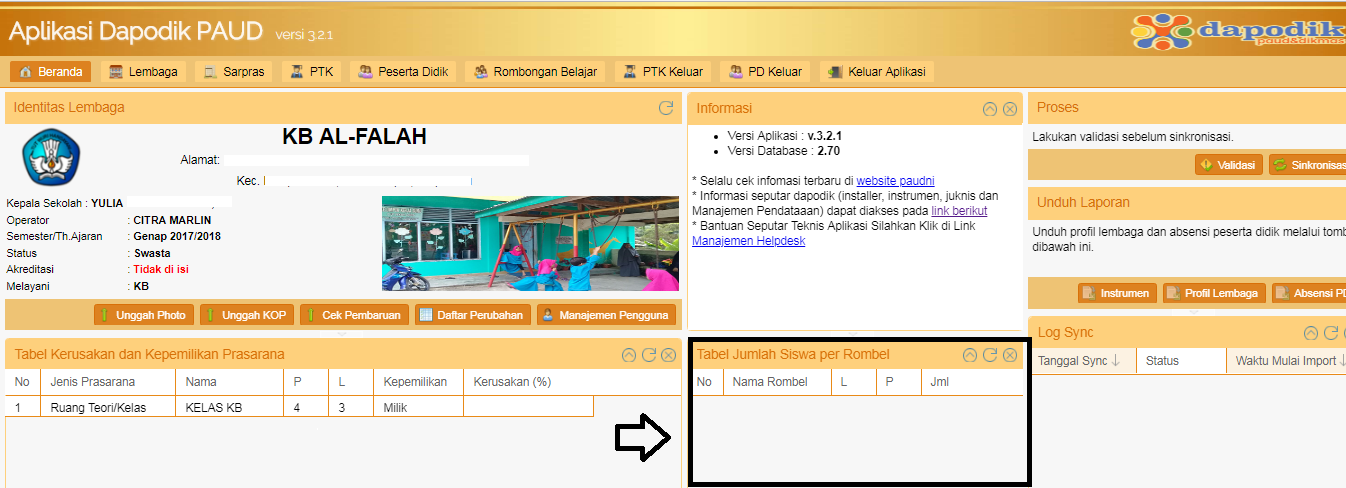Refresh the Tabel Kerusakan Prasarana panel

649,355
